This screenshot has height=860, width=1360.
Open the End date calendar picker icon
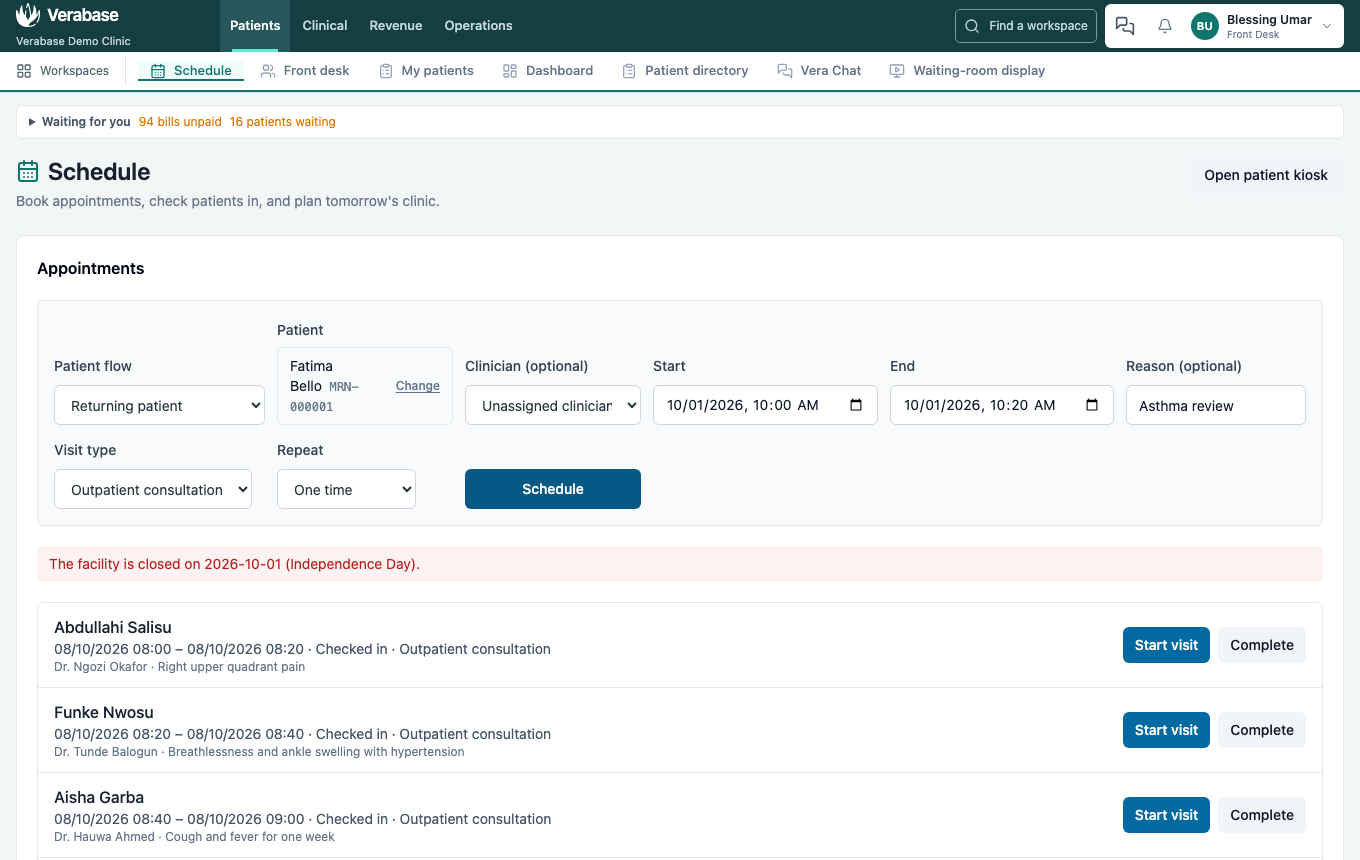click(1092, 405)
